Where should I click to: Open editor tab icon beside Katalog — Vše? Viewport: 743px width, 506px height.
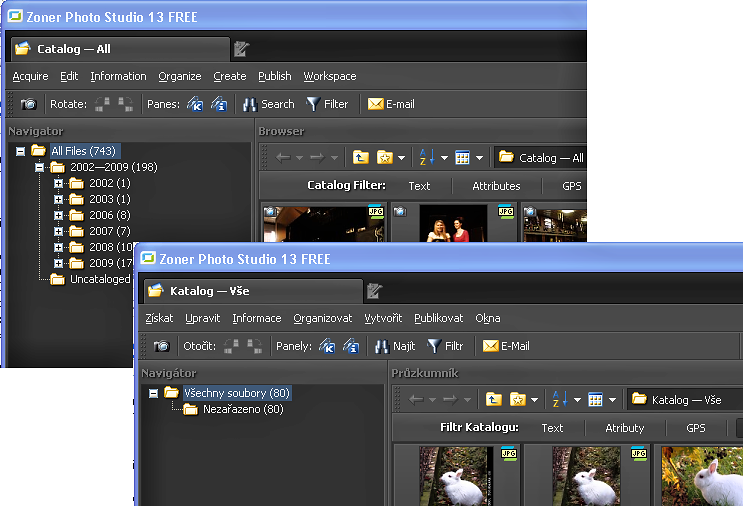tap(374, 291)
